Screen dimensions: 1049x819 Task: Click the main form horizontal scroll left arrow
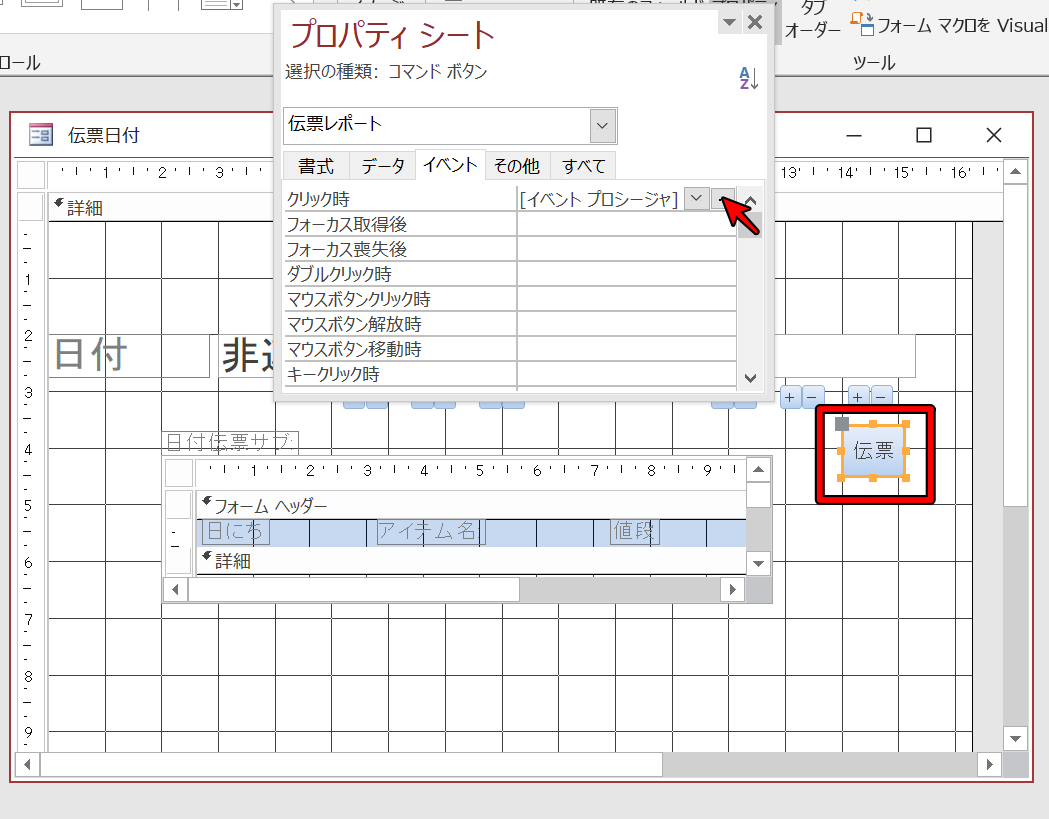point(27,764)
